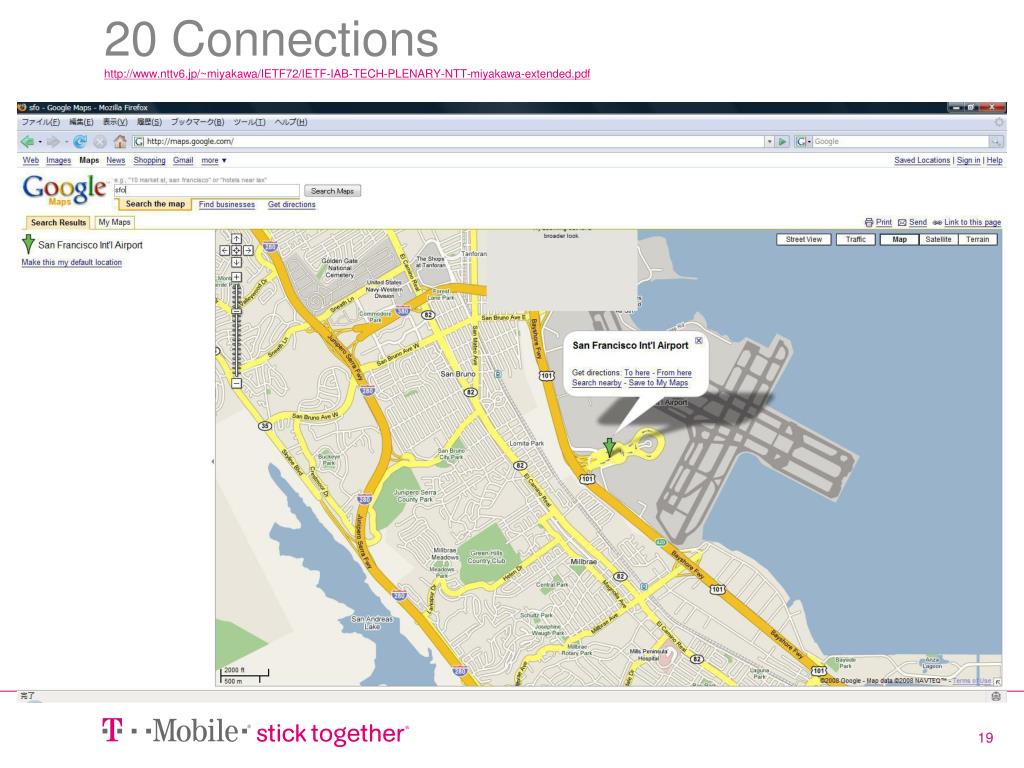Open the back button history dropdown arrow
This screenshot has height=768, width=1024.
pyautogui.click(x=40, y=142)
